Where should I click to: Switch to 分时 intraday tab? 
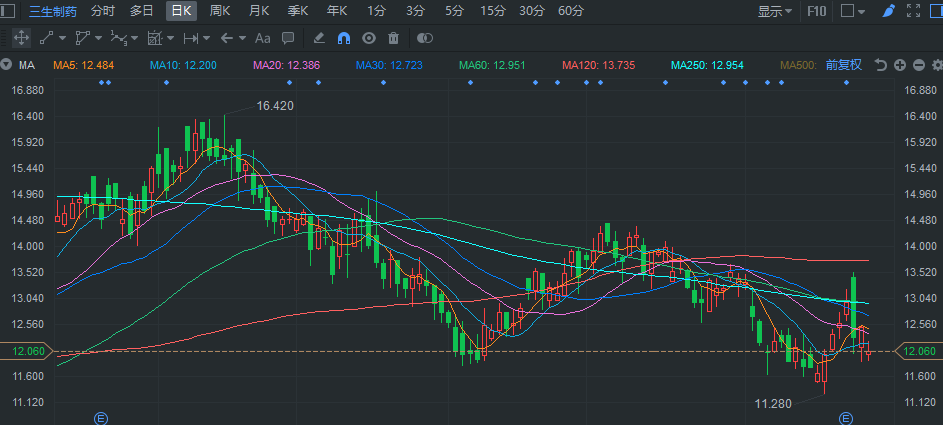pos(103,10)
